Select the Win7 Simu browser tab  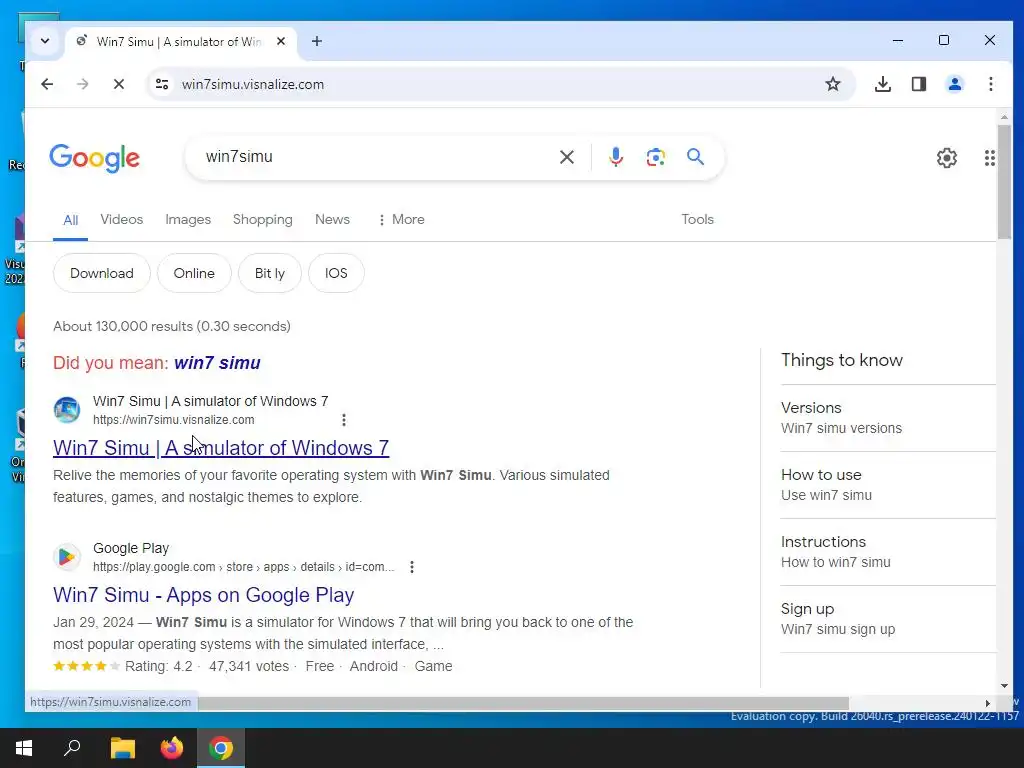pyautogui.click(x=178, y=42)
